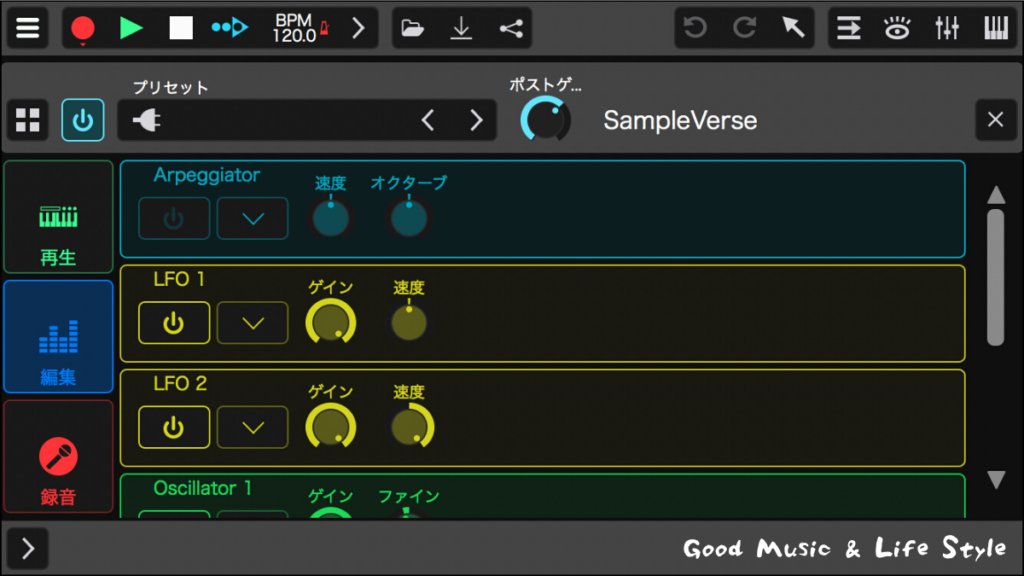Expand the transport bar with the arrow

point(358,28)
